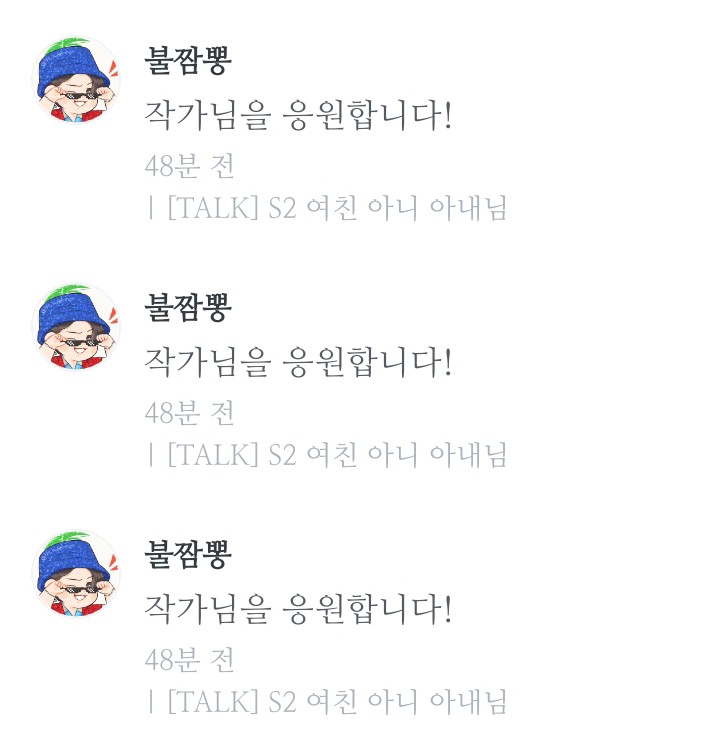
Task: Open 불짬뽕 username in first comment
Action: pyautogui.click(x=188, y=61)
